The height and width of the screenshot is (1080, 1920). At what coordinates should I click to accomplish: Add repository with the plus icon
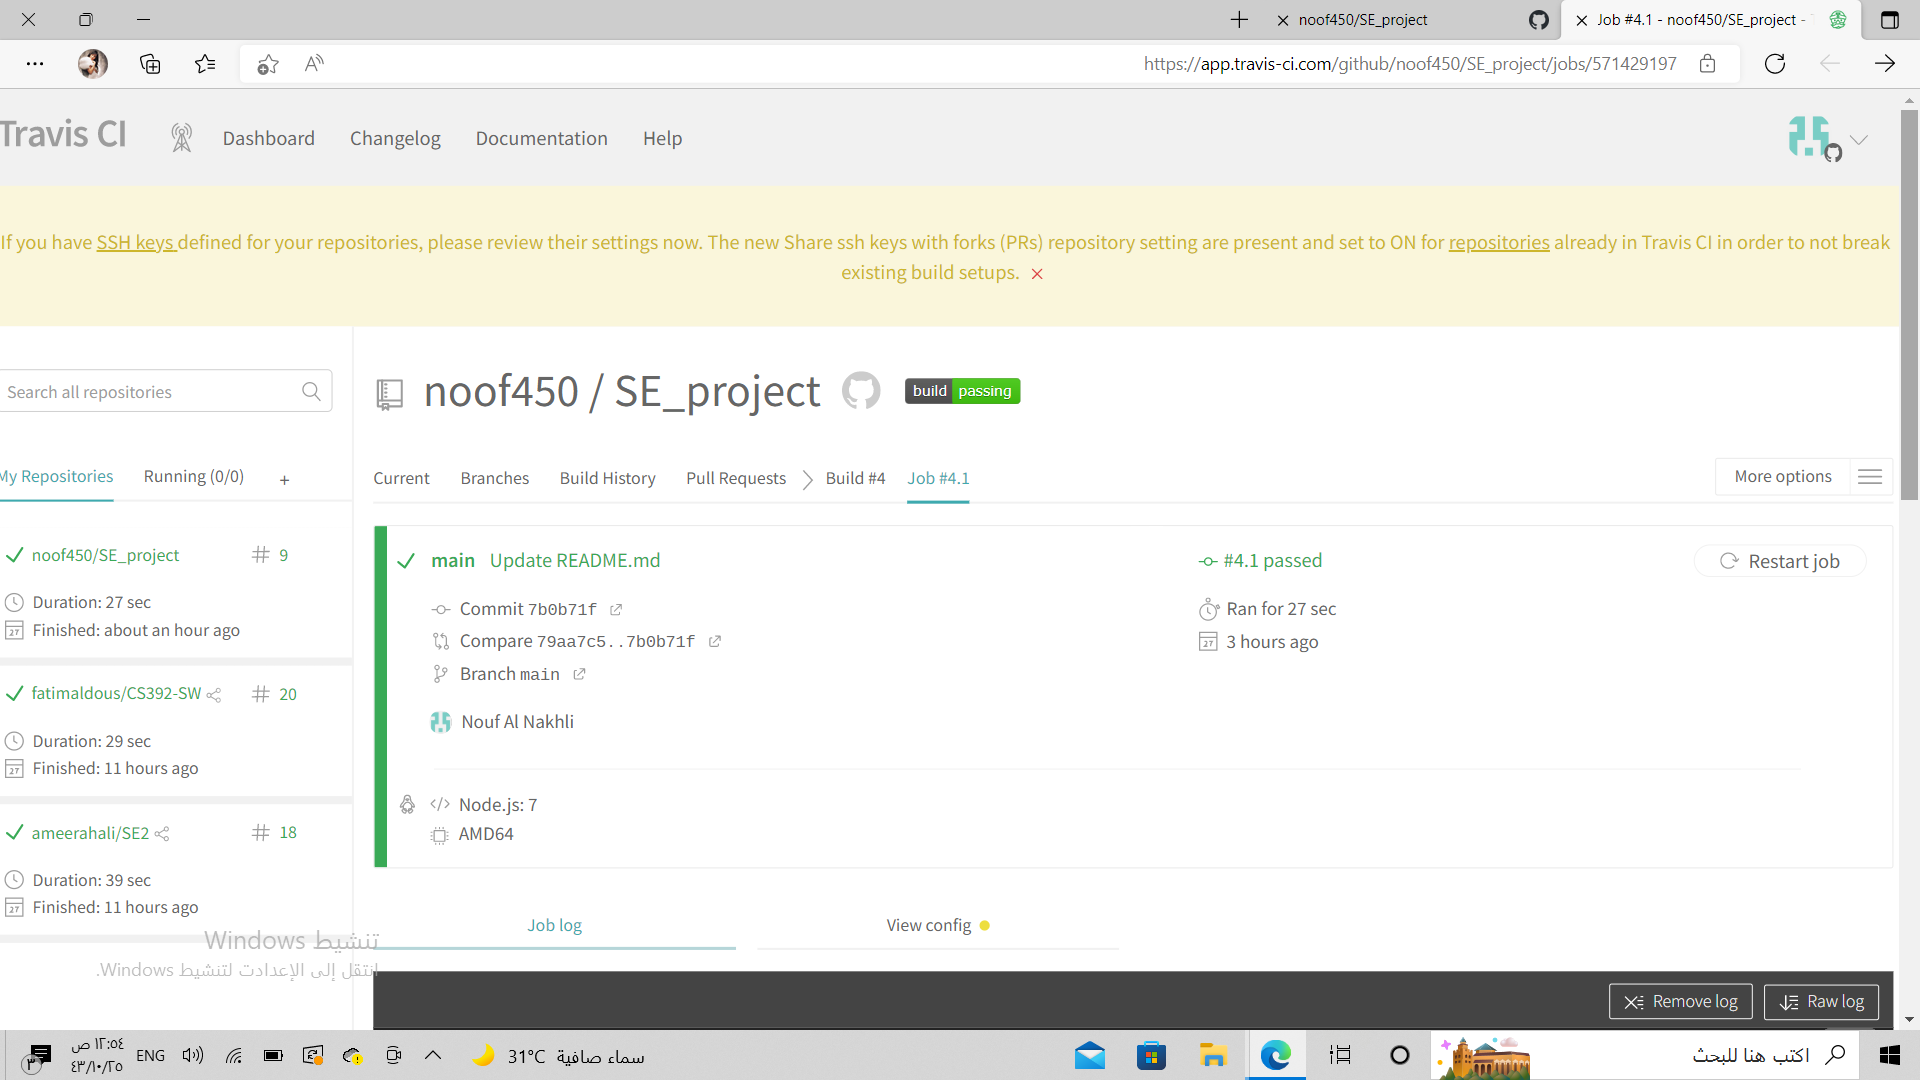coord(285,480)
